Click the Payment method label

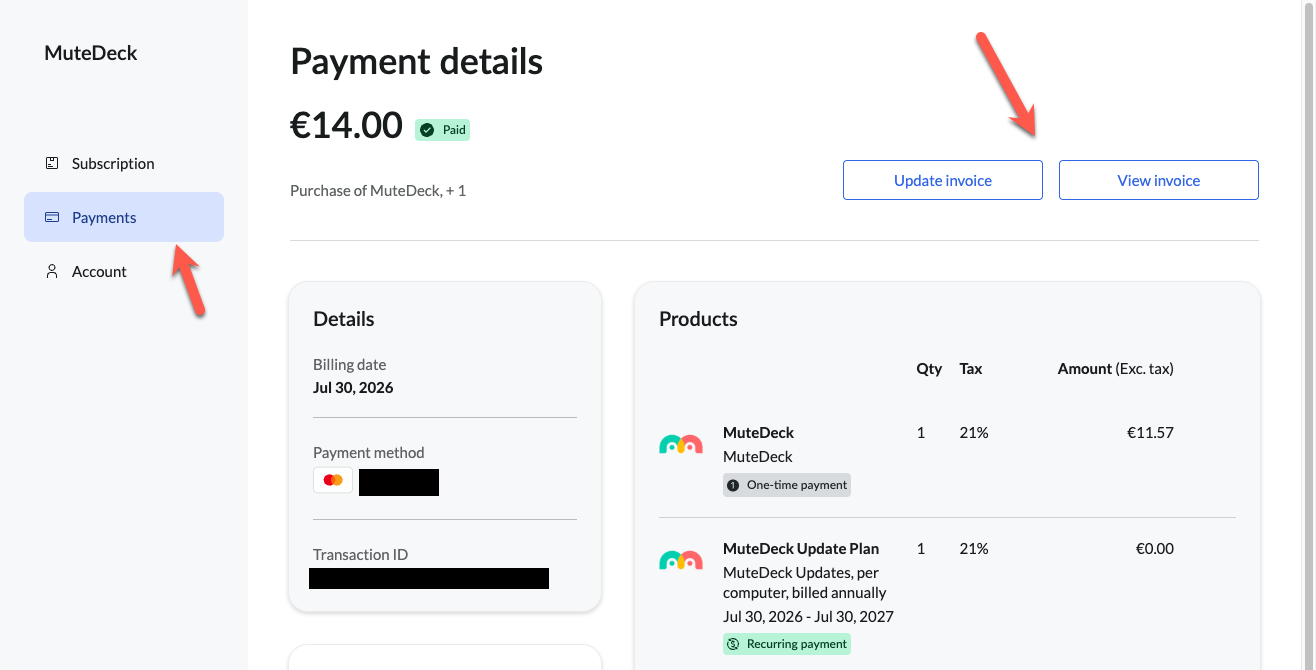(369, 452)
